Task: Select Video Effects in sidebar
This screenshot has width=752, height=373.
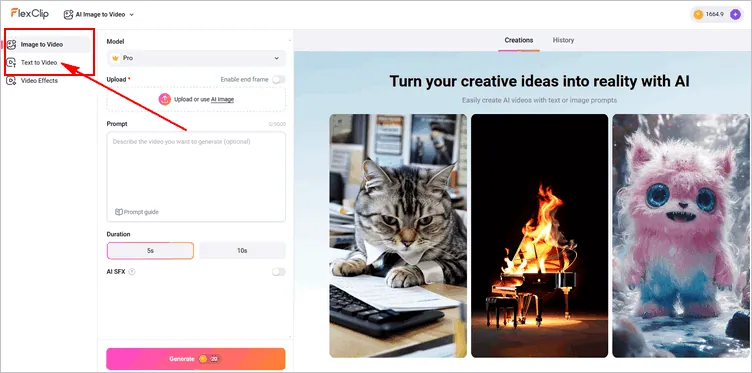Action: click(39, 81)
